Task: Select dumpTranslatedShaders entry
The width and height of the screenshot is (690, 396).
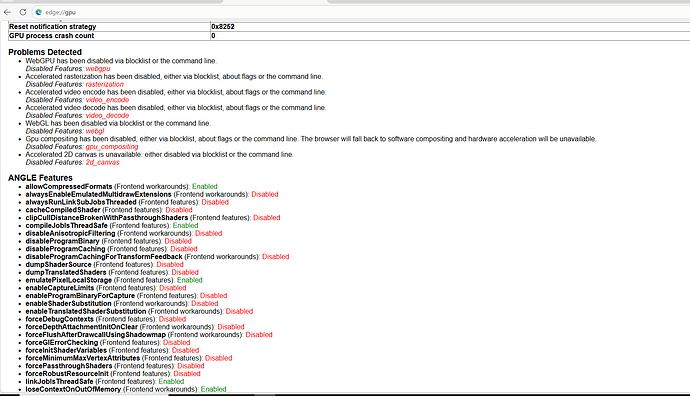Action: coord(112,272)
